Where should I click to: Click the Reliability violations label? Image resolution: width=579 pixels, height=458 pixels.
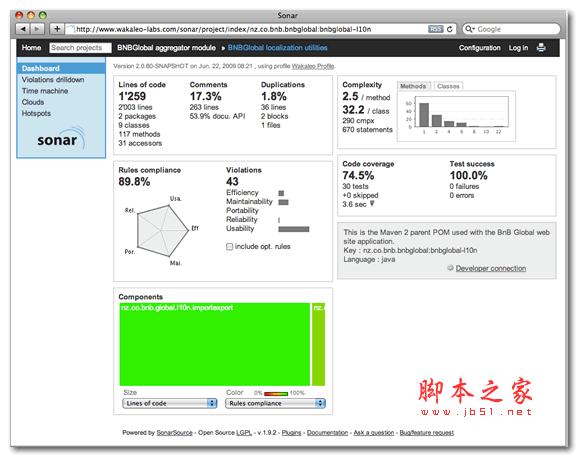[x=241, y=219]
